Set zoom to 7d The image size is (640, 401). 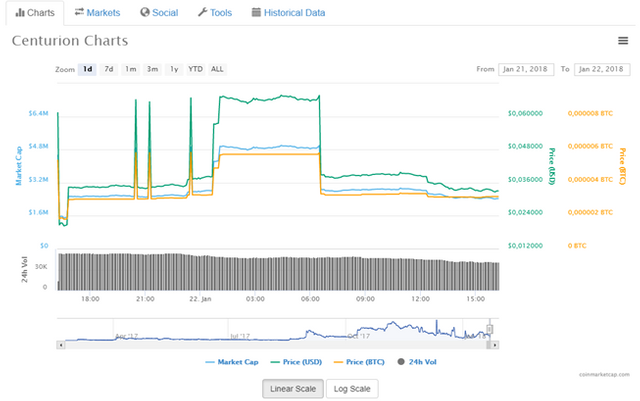click(109, 69)
